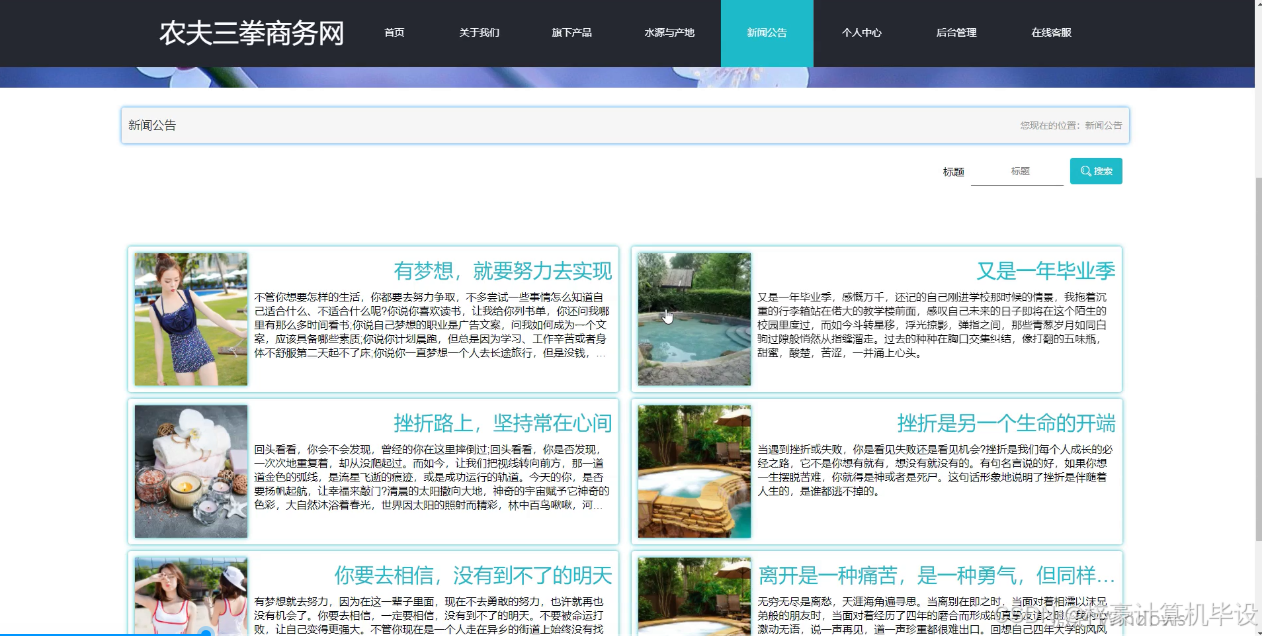Image resolution: width=1262 pixels, height=636 pixels.
Task: Click thumbnail of 有梦想 article
Action: (x=191, y=319)
